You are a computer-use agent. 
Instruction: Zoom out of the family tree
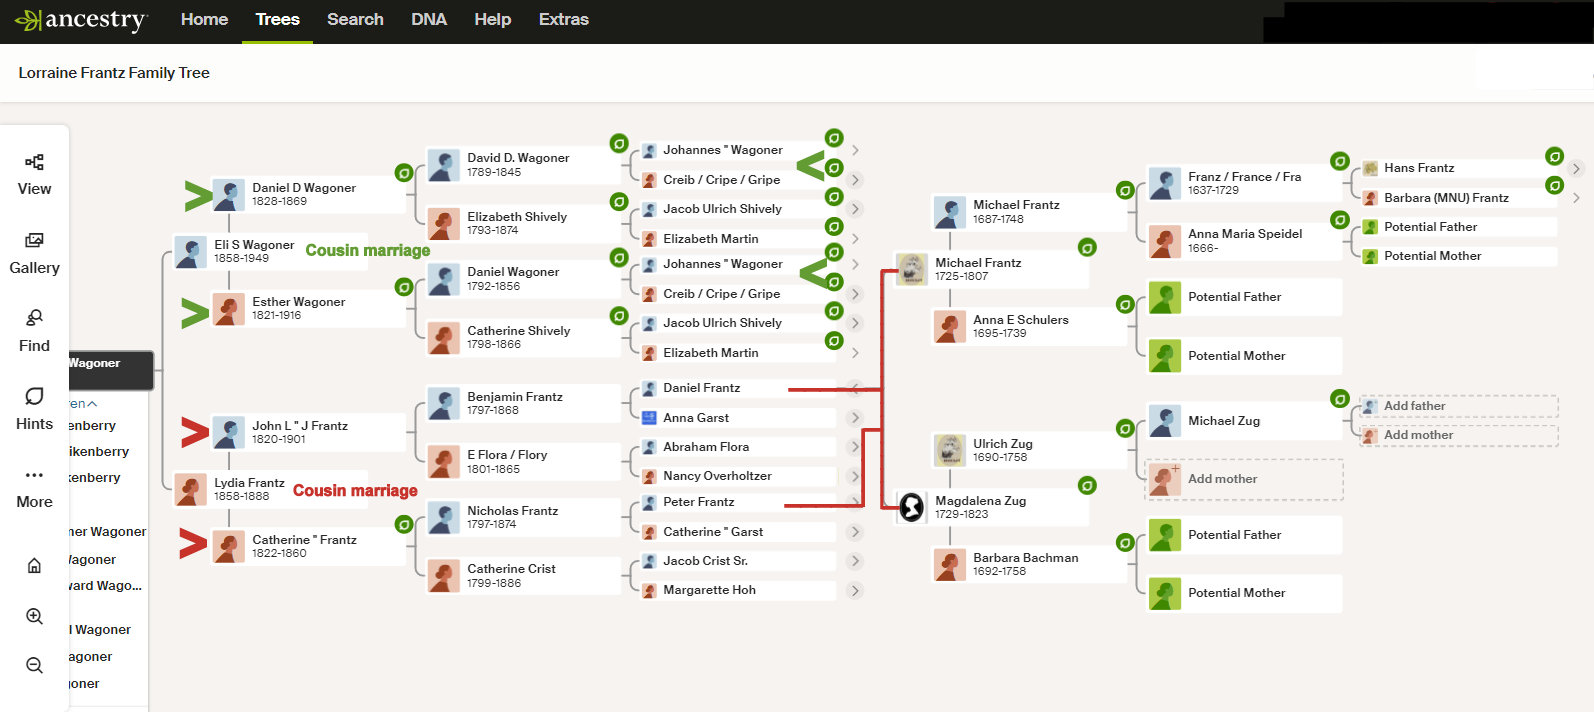coord(34,666)
